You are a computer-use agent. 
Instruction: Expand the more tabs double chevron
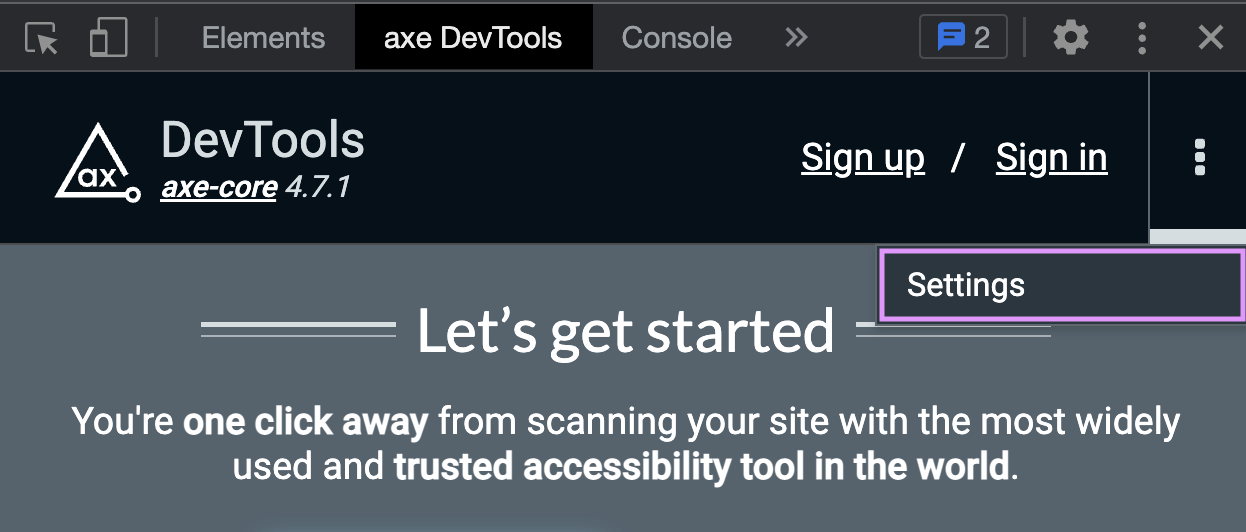coord(796,39)
